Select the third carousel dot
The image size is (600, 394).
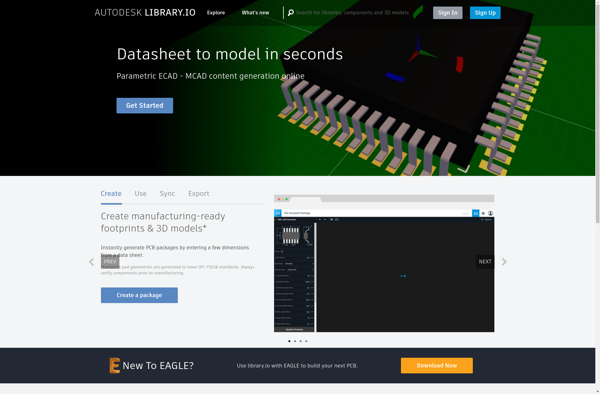(301, 341)
